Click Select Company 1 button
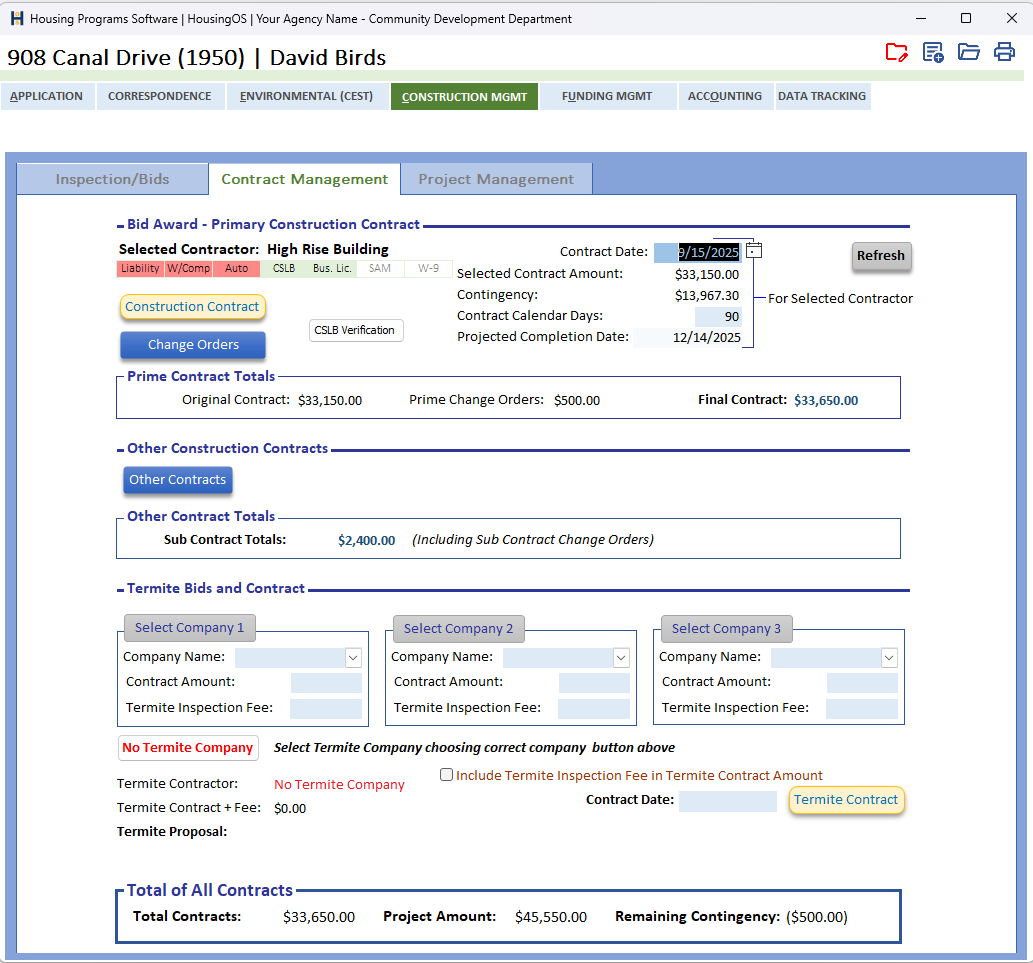Image resolution: width=1033 pixels, height=963 pixels. tap(190, 628)
